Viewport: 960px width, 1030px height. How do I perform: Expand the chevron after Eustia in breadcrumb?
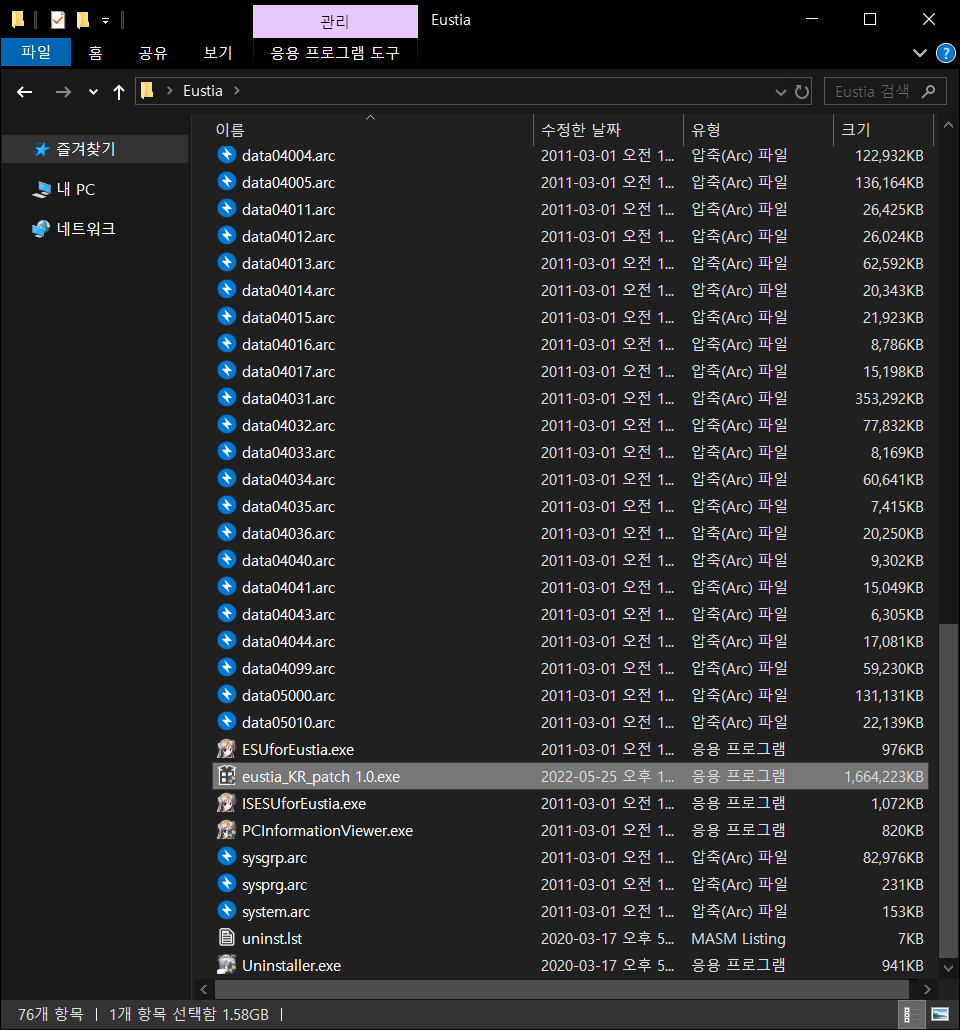tap(237, 91)
